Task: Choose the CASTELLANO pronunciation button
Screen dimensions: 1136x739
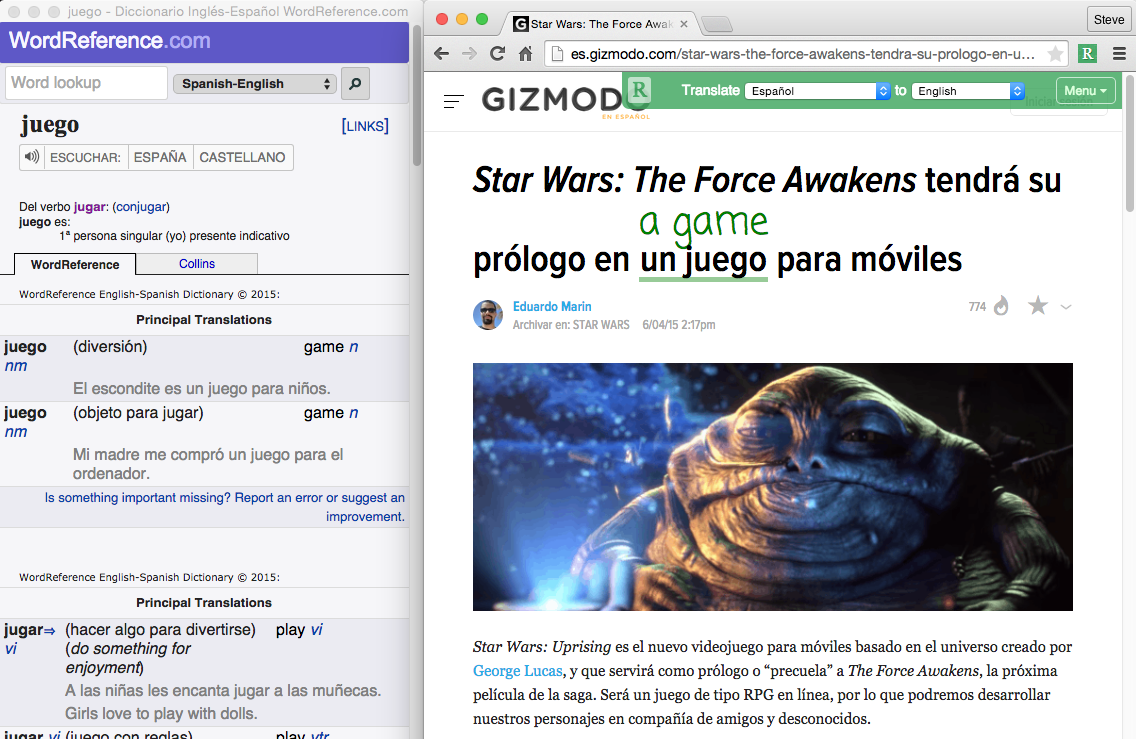Action: coord(242,157)
